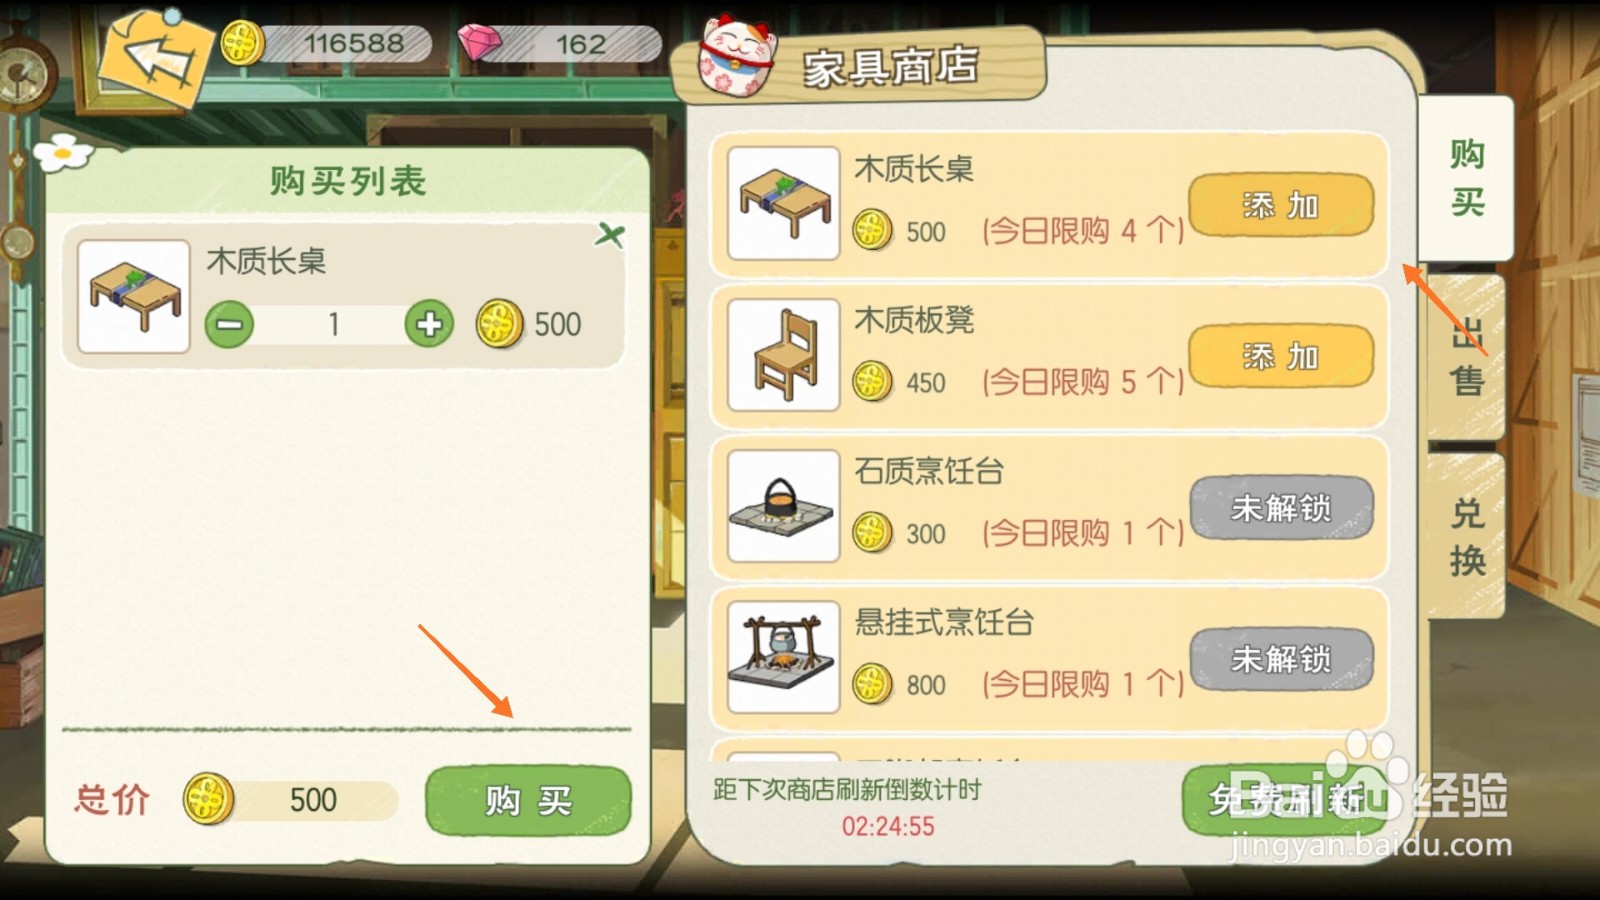This screenshot has height=900, width=1600.
Task: Click the gold coin balance icon
Action: [241, 43]
